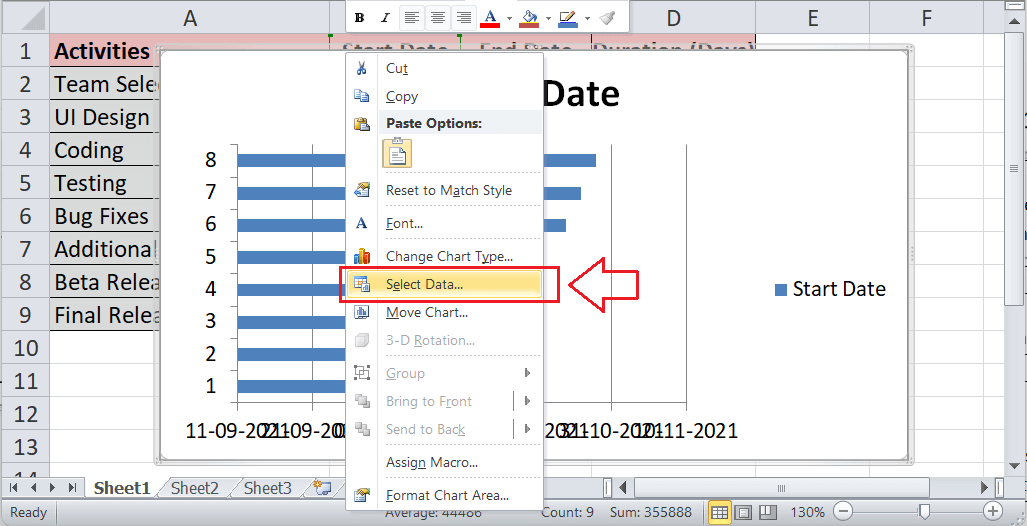Click the Paste clipboard option icon
The height and width of the screenshot is (526, 1027).
coord(397,153)
